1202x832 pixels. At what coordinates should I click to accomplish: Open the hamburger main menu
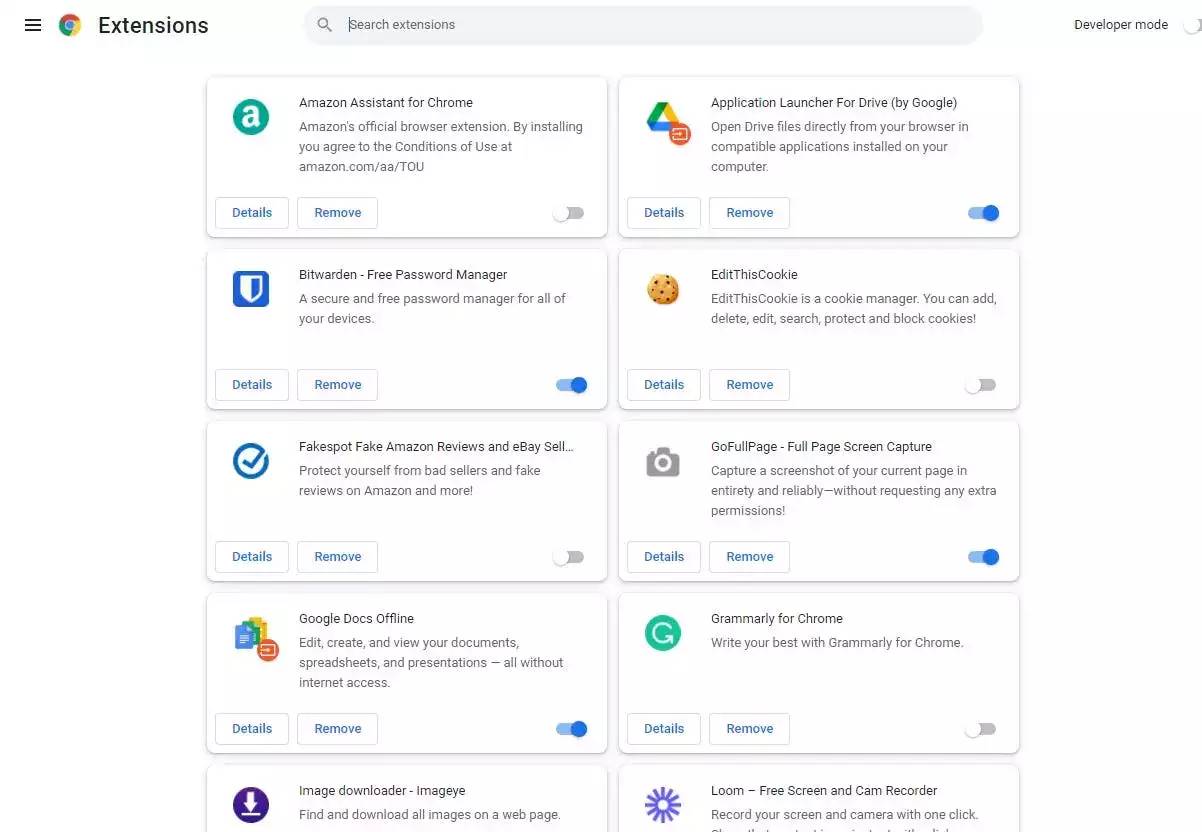click(33, 25)
